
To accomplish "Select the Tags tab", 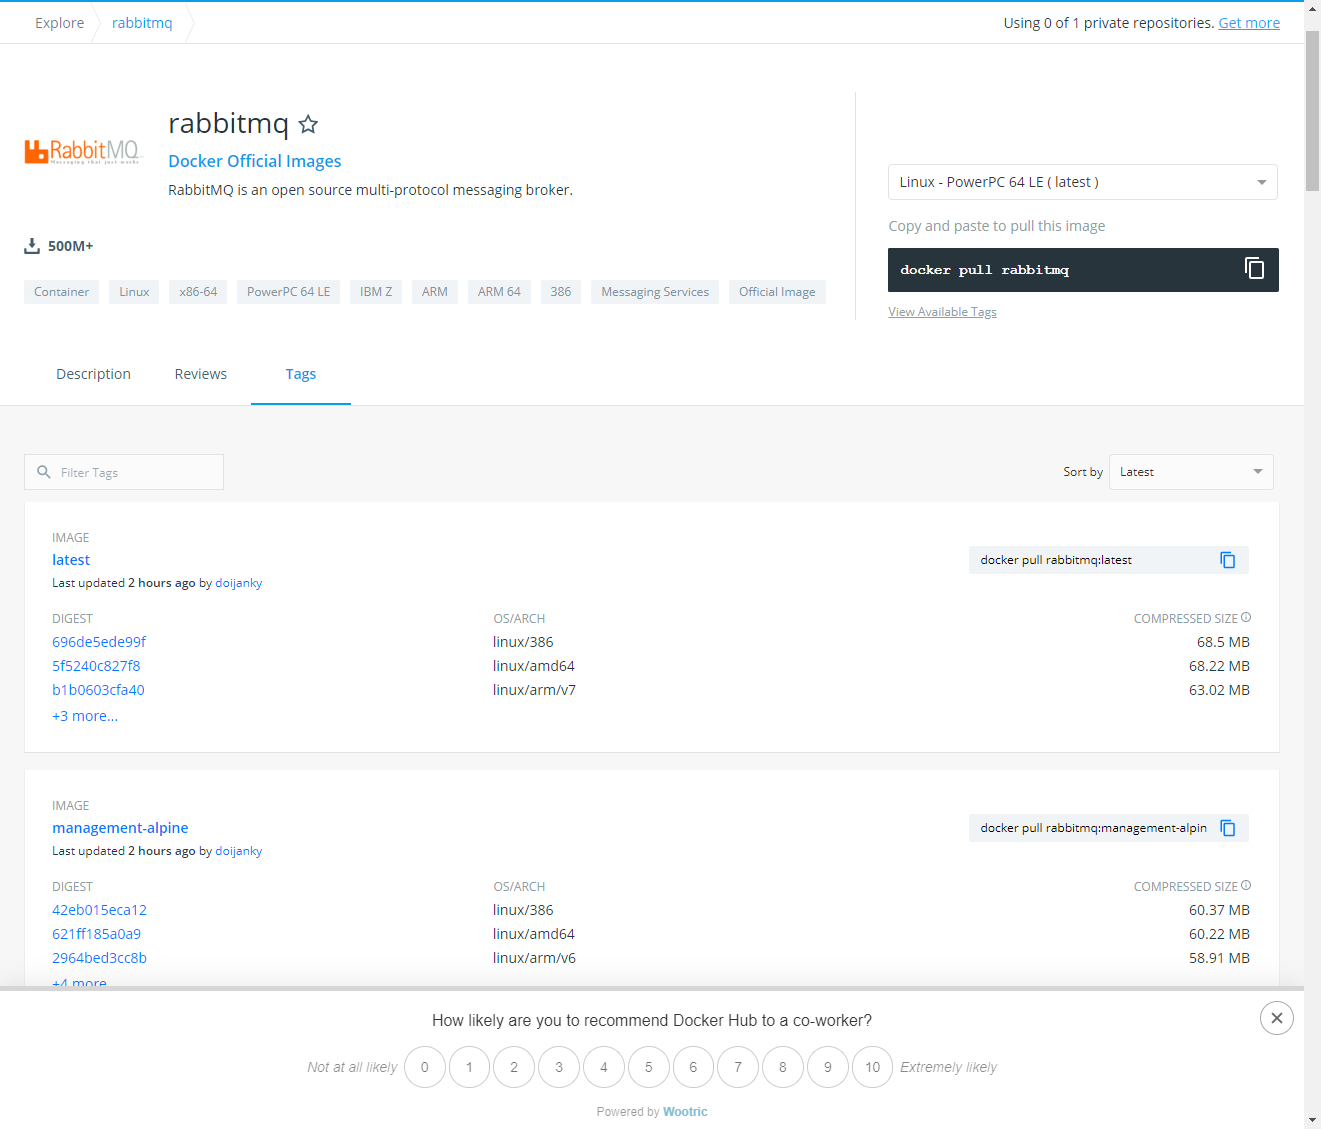I will pyautogui.click(x=301, y=374).
